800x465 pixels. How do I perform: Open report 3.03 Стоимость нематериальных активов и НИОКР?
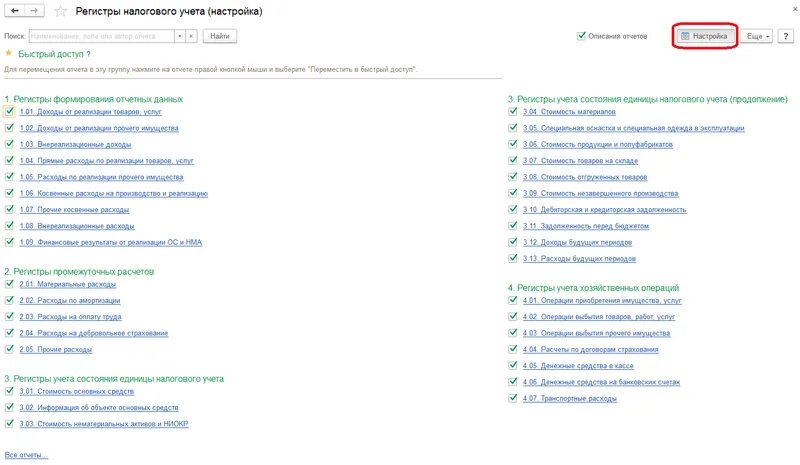pos(104,424)
